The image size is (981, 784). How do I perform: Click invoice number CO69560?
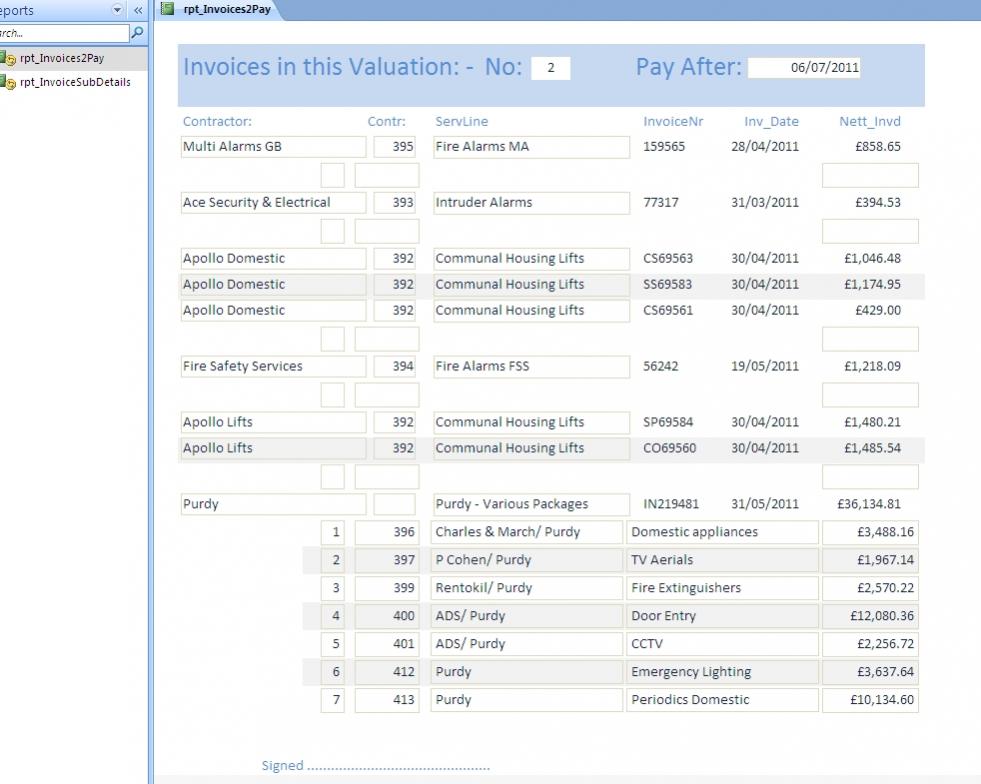coord(669,448)
